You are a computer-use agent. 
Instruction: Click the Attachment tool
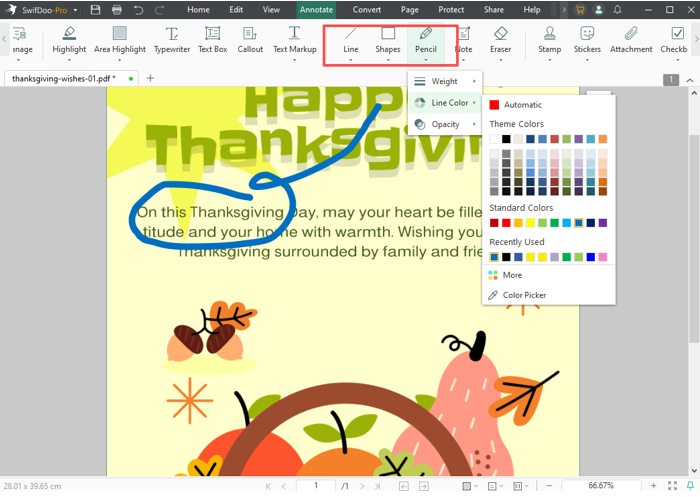631,40
